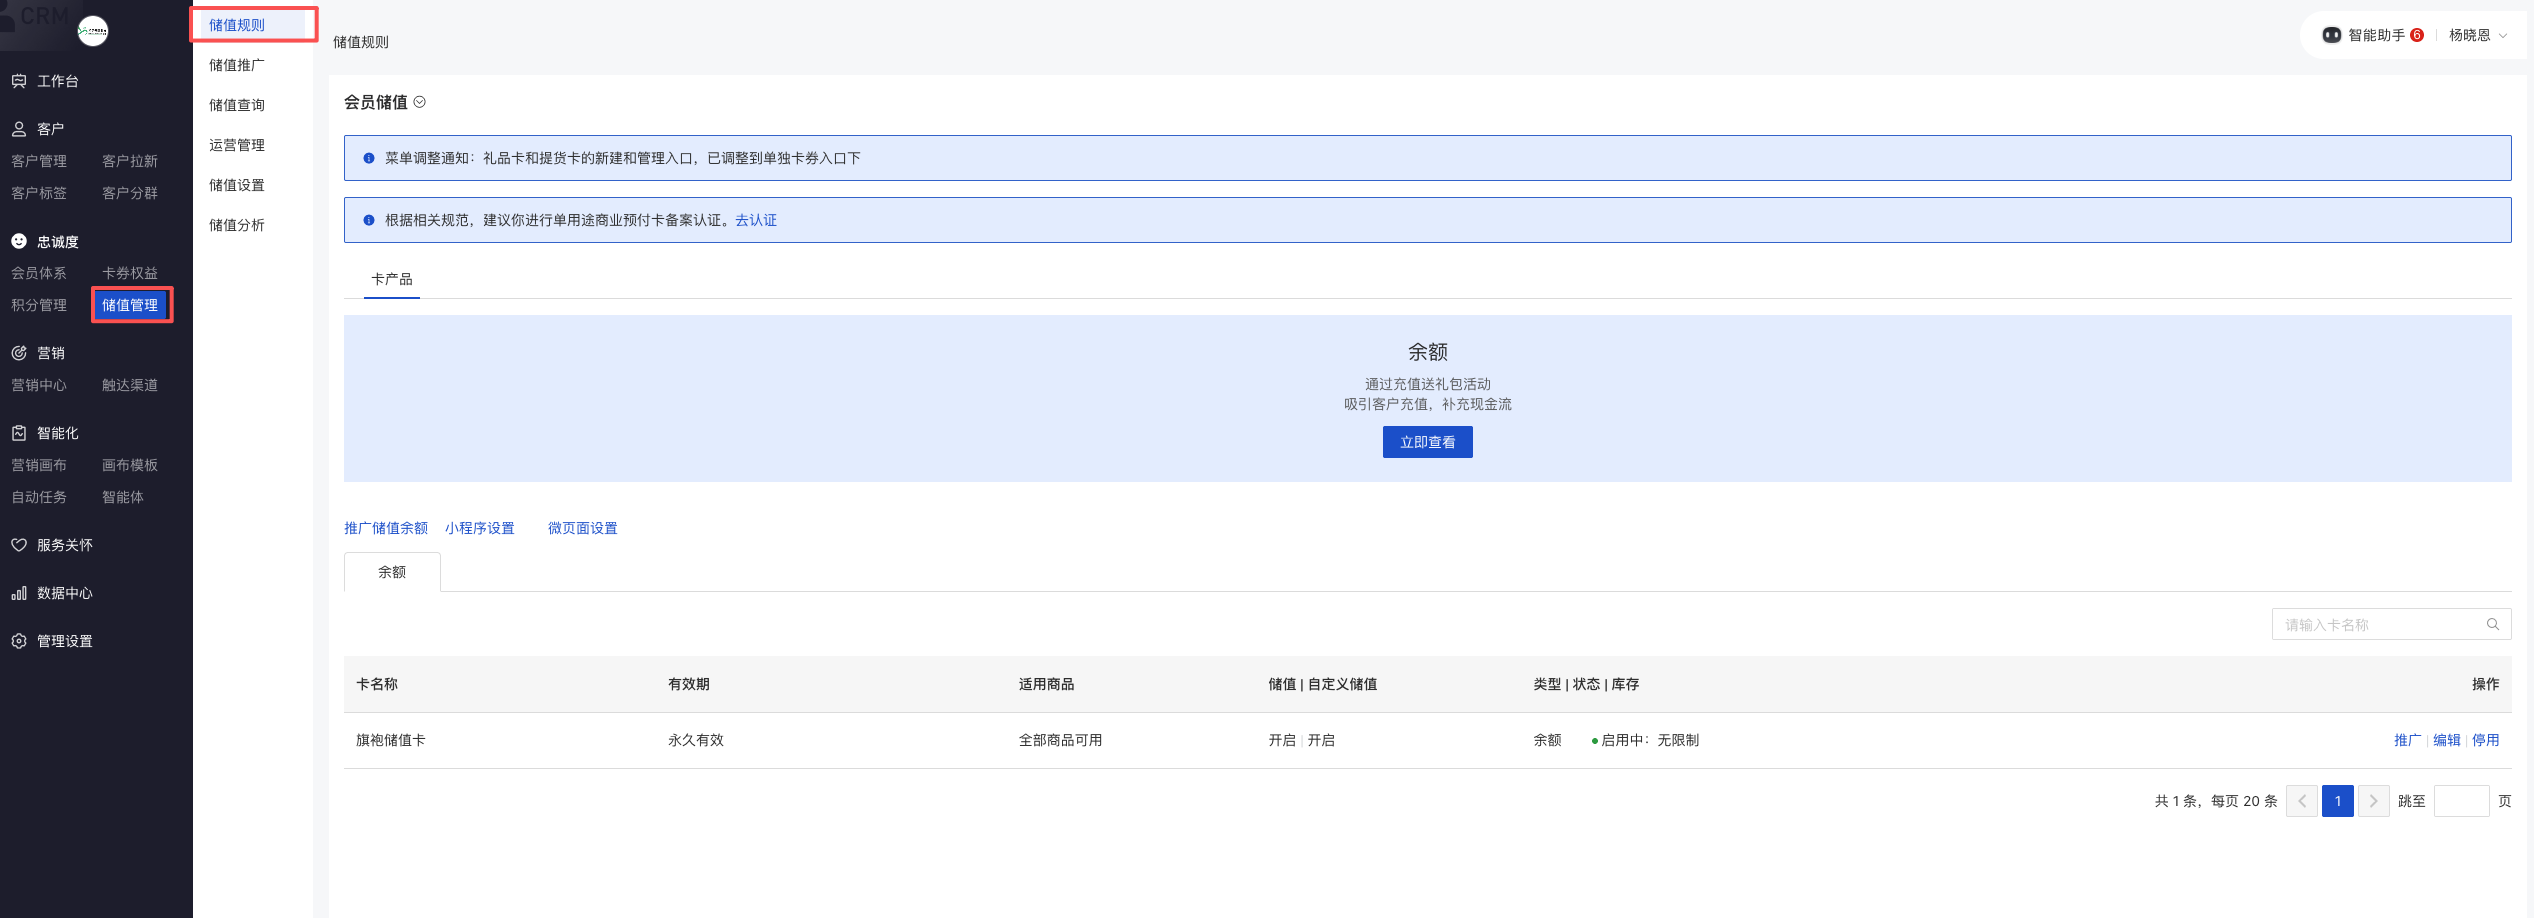The width and height of the screenshot is (2534, 918).
Task: Expand the 会员储值 dropdown chevron
Action: [420, 102]
